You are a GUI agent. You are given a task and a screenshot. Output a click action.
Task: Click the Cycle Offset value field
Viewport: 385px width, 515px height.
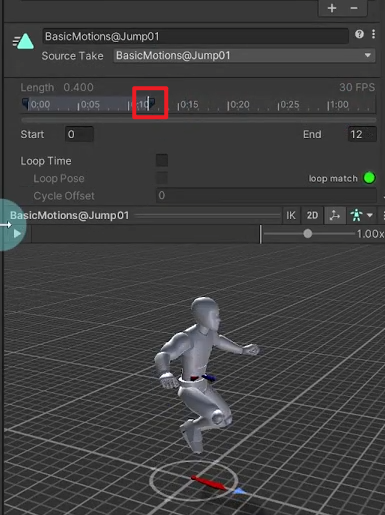[x=266, y=195]
